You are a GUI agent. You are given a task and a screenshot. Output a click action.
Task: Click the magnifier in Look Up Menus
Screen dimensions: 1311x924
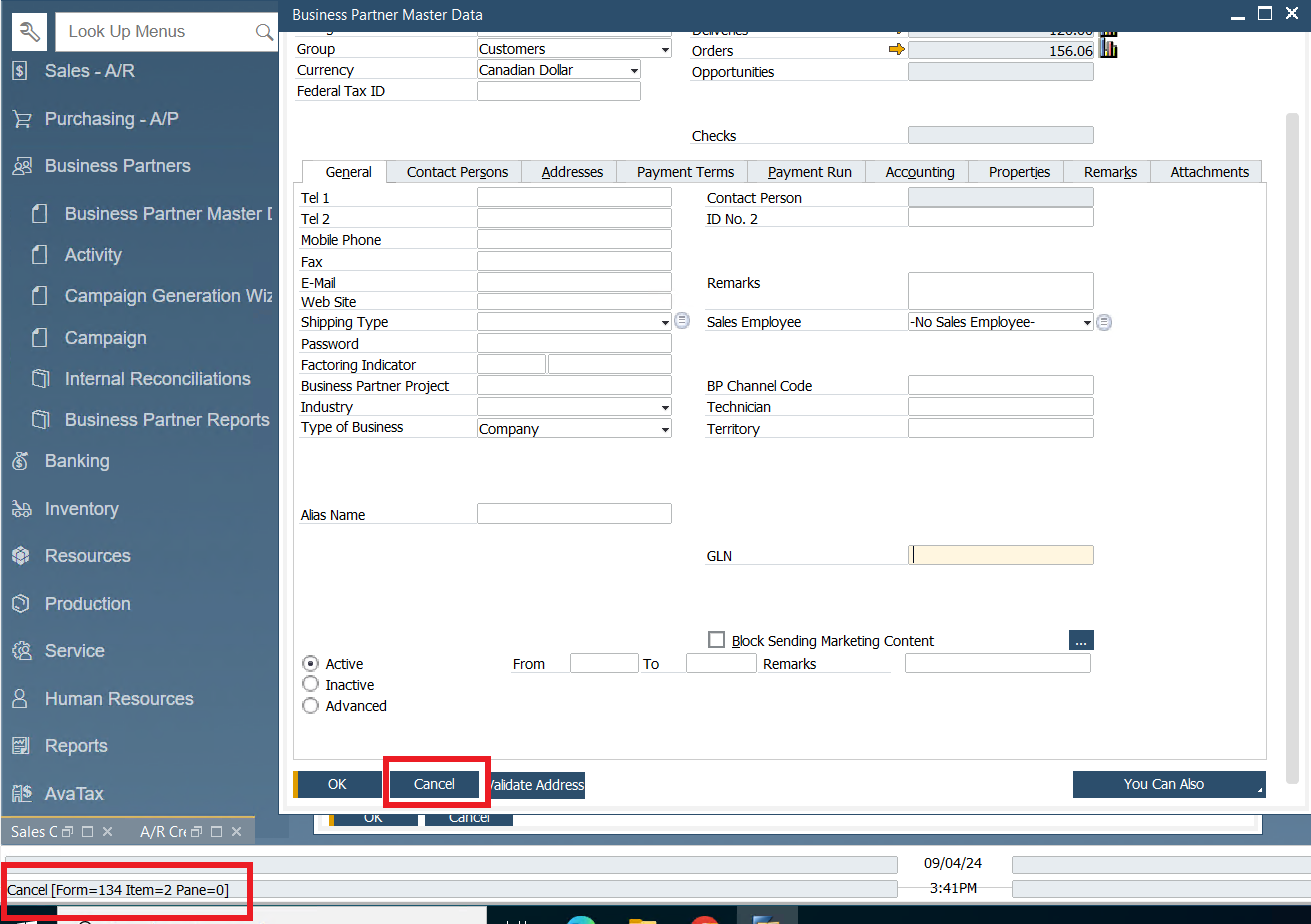pos(264,32)
